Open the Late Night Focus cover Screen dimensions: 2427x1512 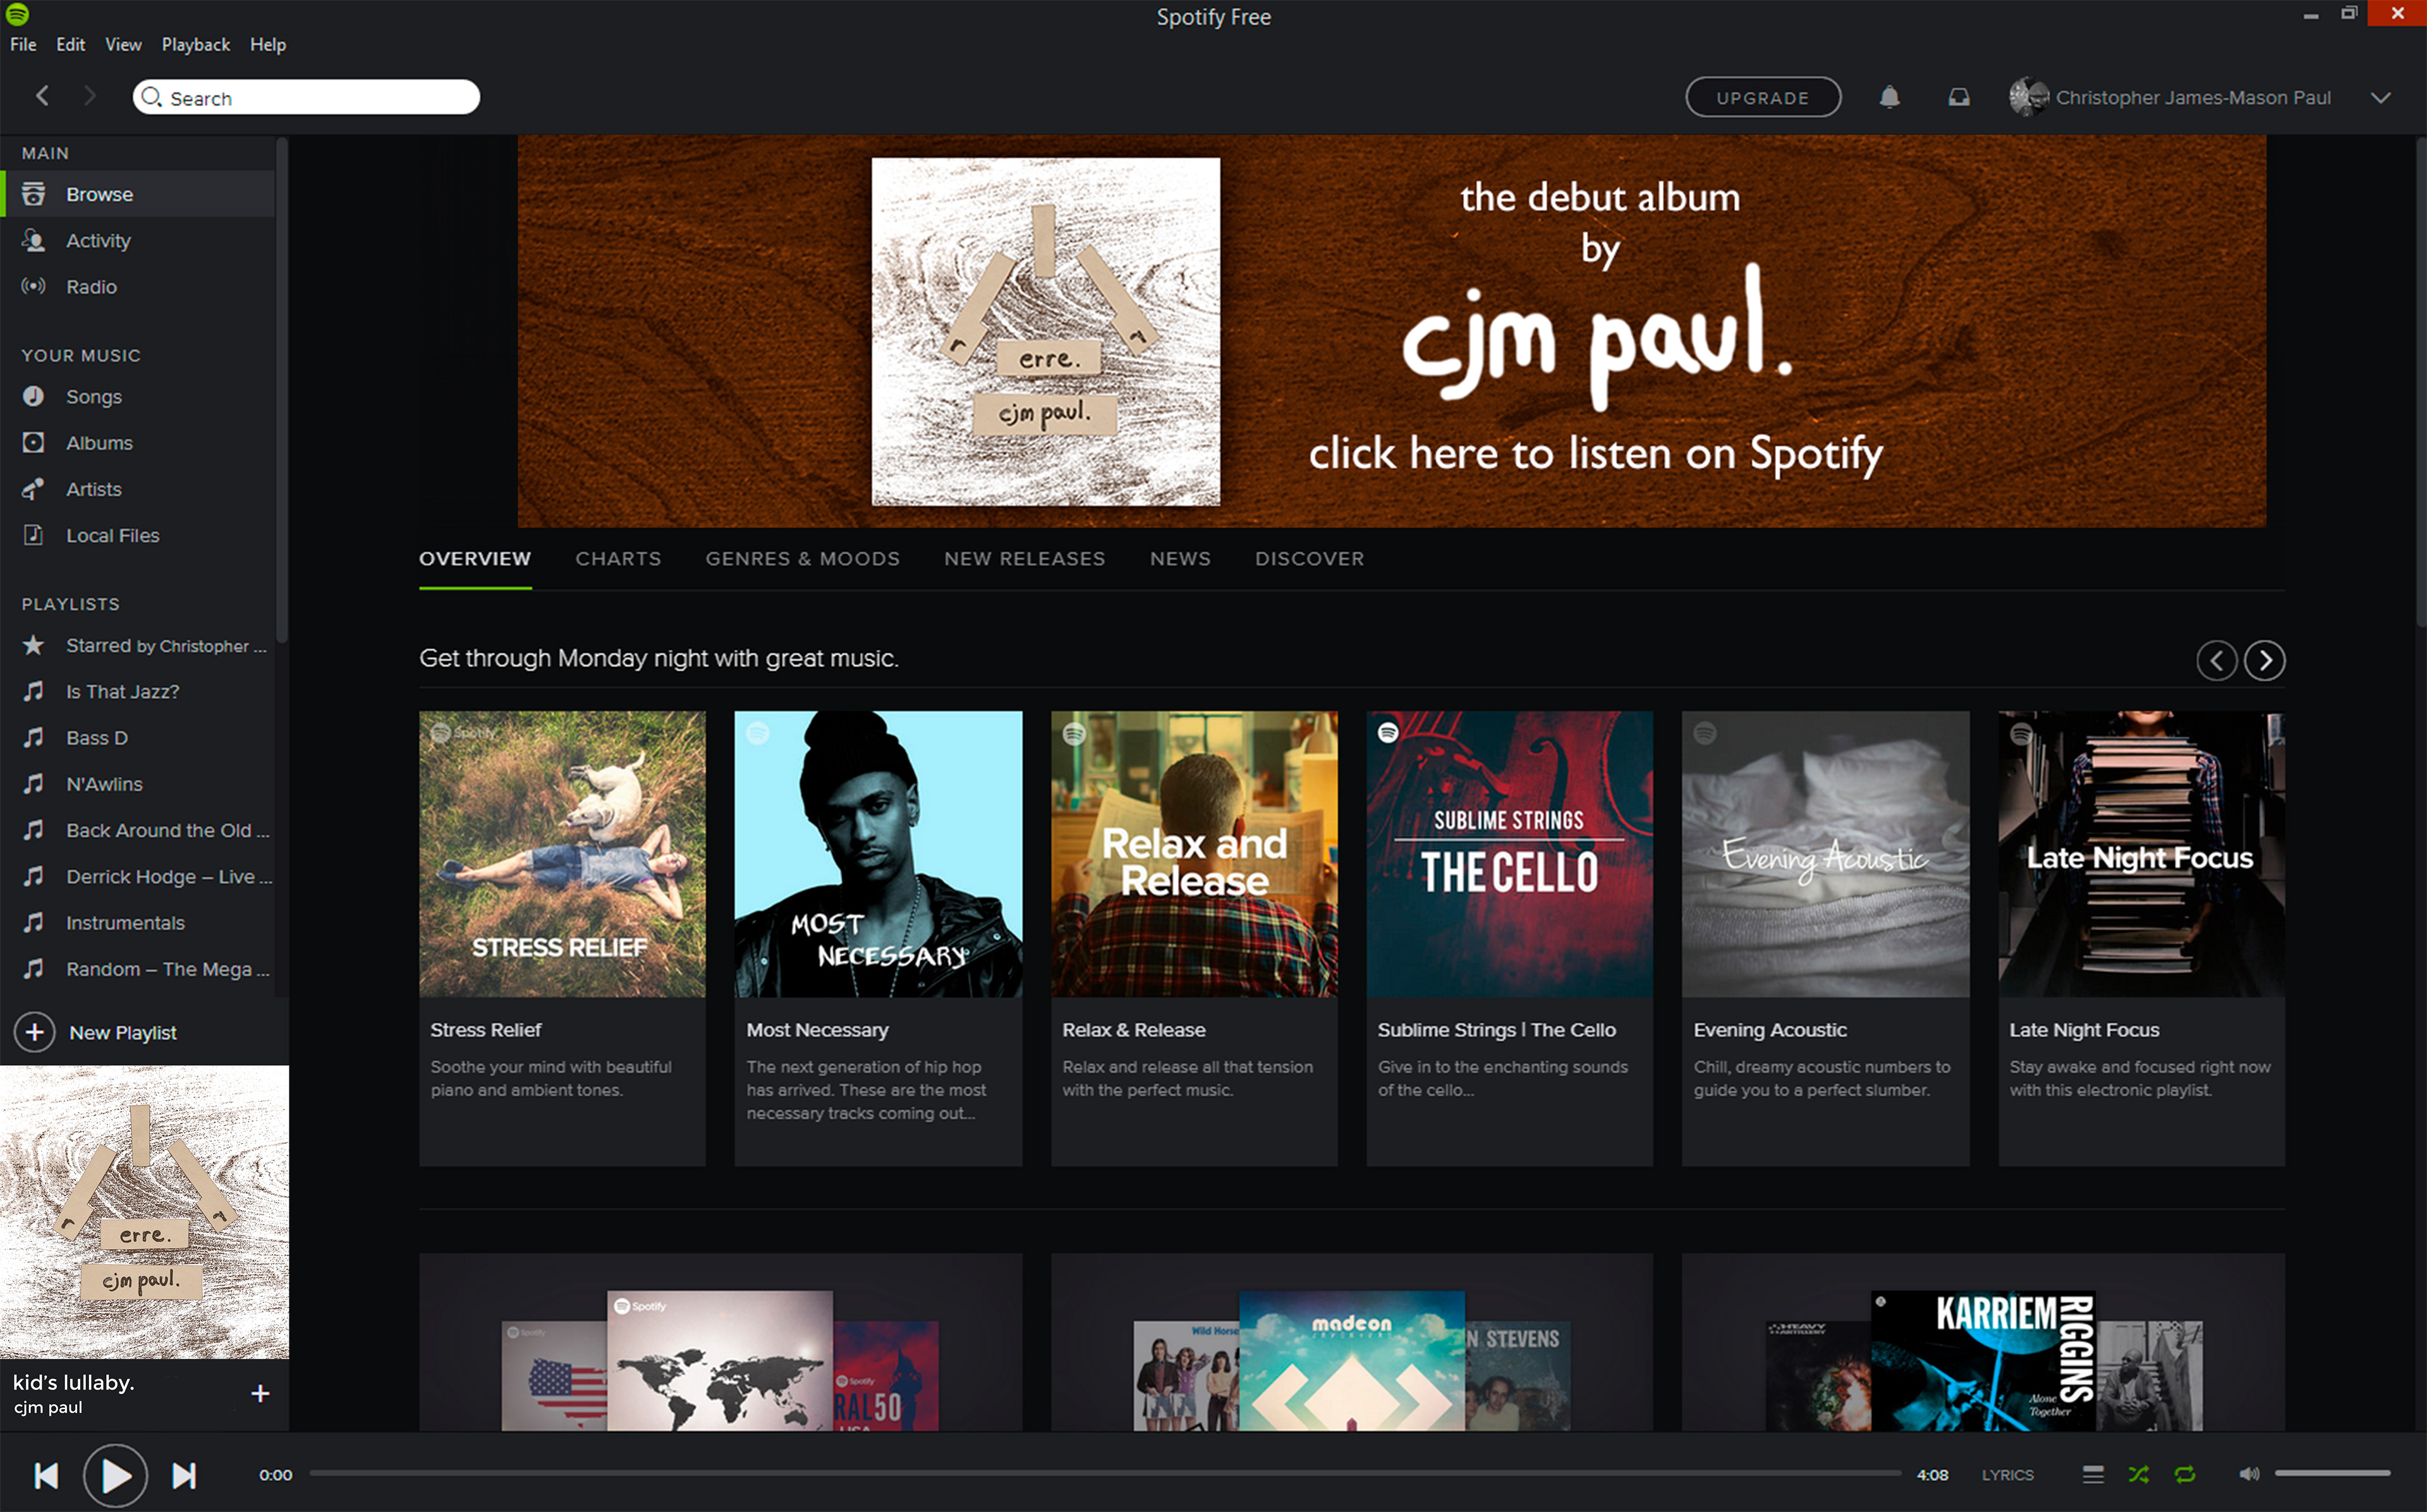click(x=2142, y=853)
